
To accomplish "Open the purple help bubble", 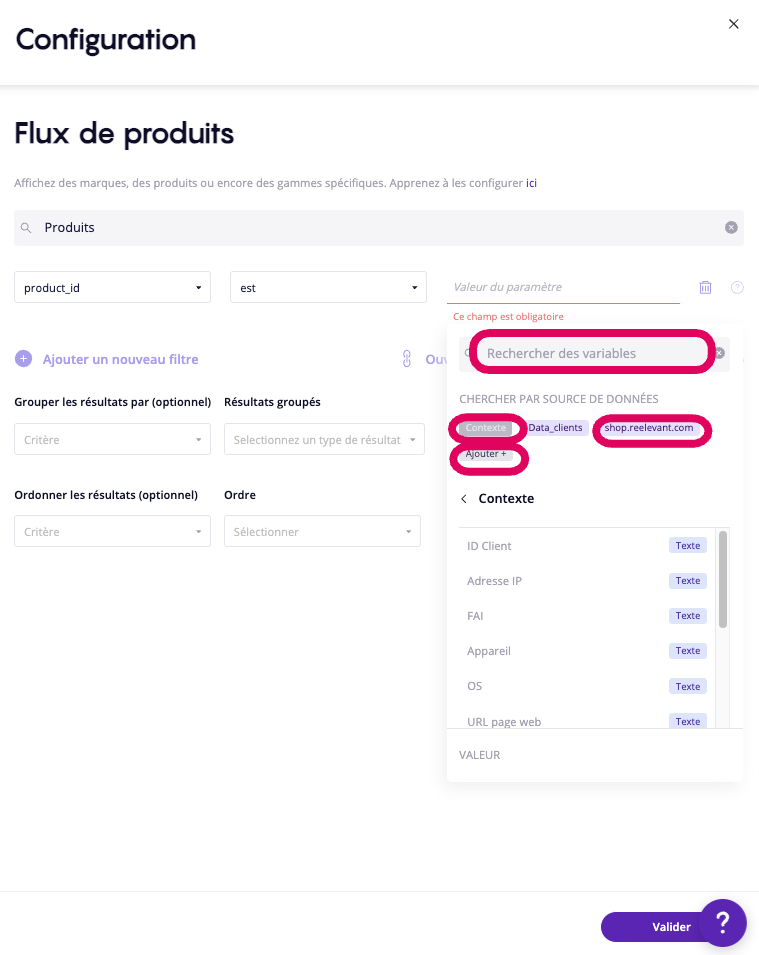I will point(722,923).
